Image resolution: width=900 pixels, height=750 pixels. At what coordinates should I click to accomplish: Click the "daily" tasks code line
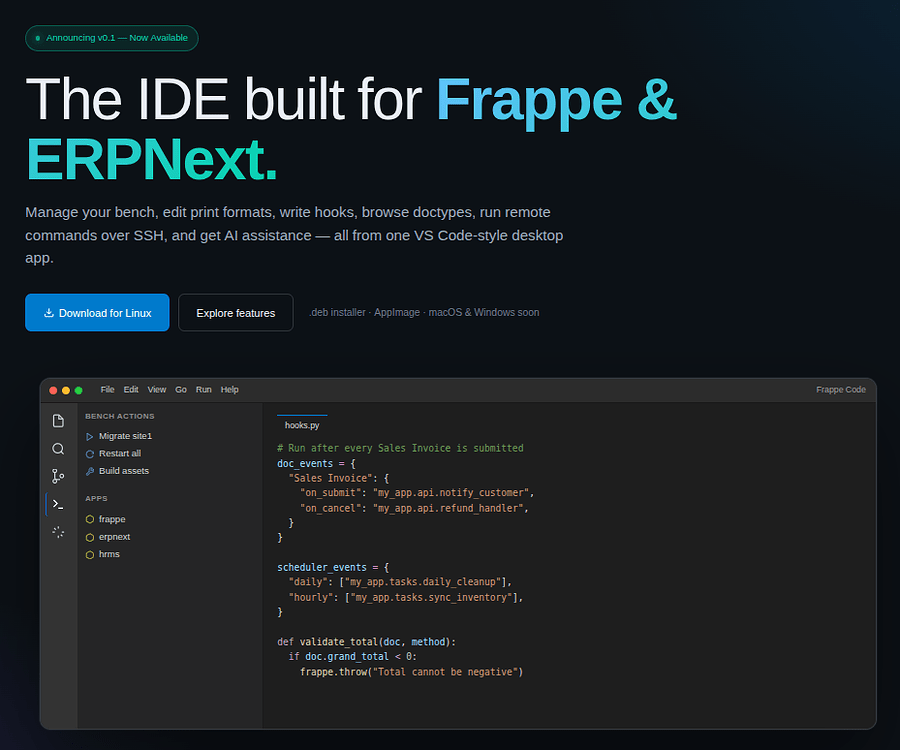coord(400,582)
